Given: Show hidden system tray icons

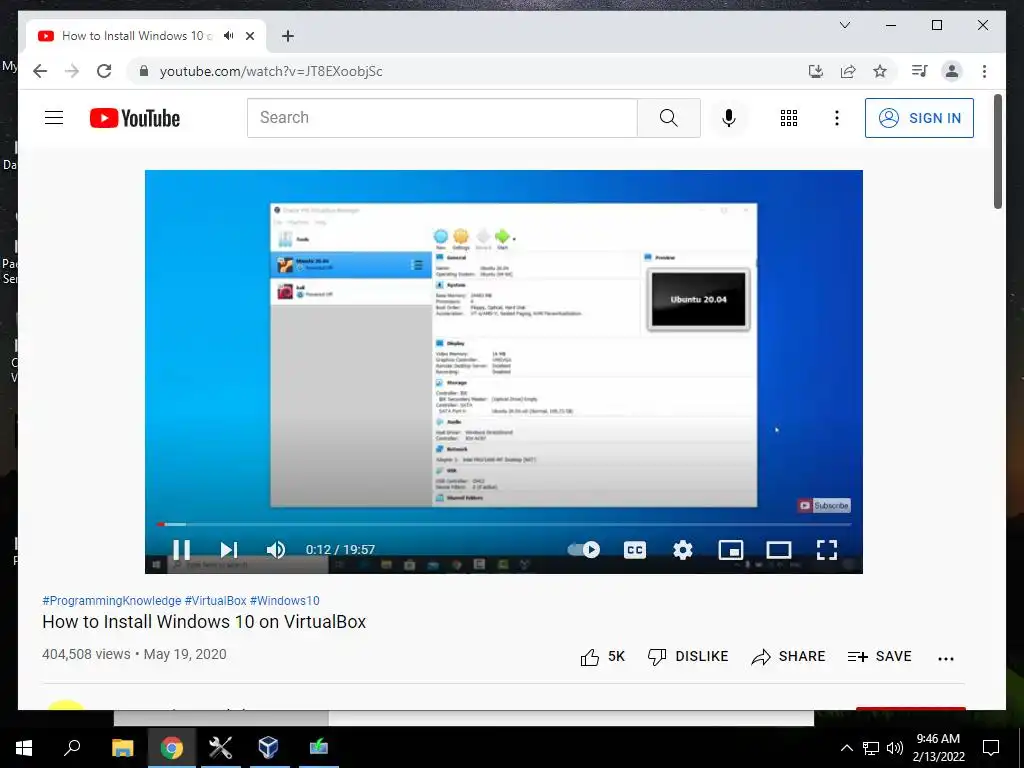Looking at the screenshot, I should tap(846, 748).
